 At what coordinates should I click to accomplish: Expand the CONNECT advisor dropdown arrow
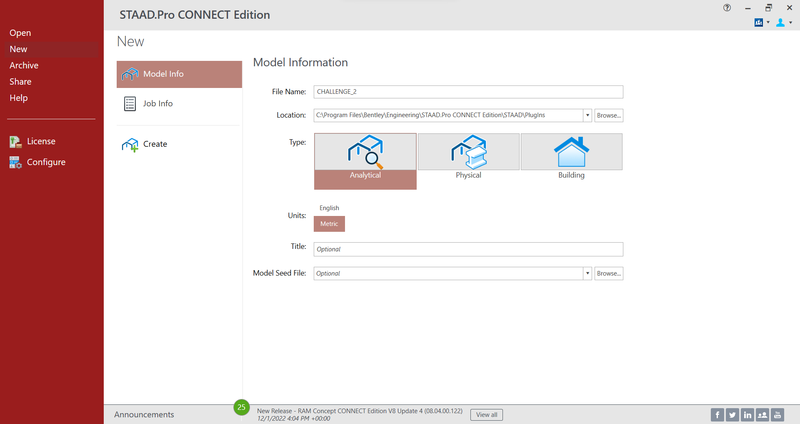[x=768, y=22]
